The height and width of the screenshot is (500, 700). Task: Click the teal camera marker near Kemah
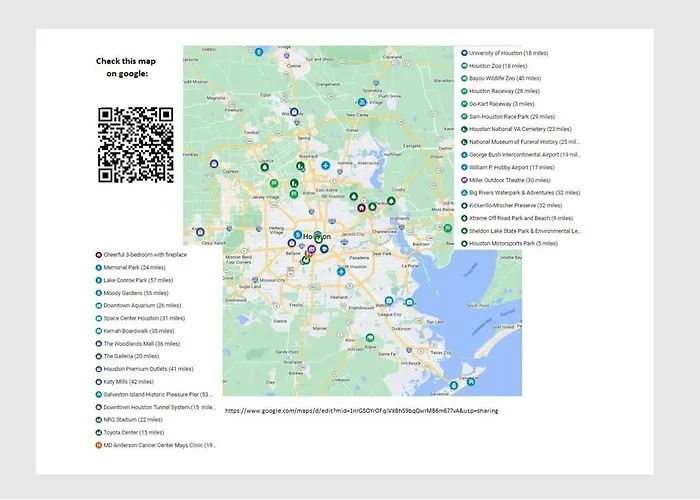coord(409,302)
